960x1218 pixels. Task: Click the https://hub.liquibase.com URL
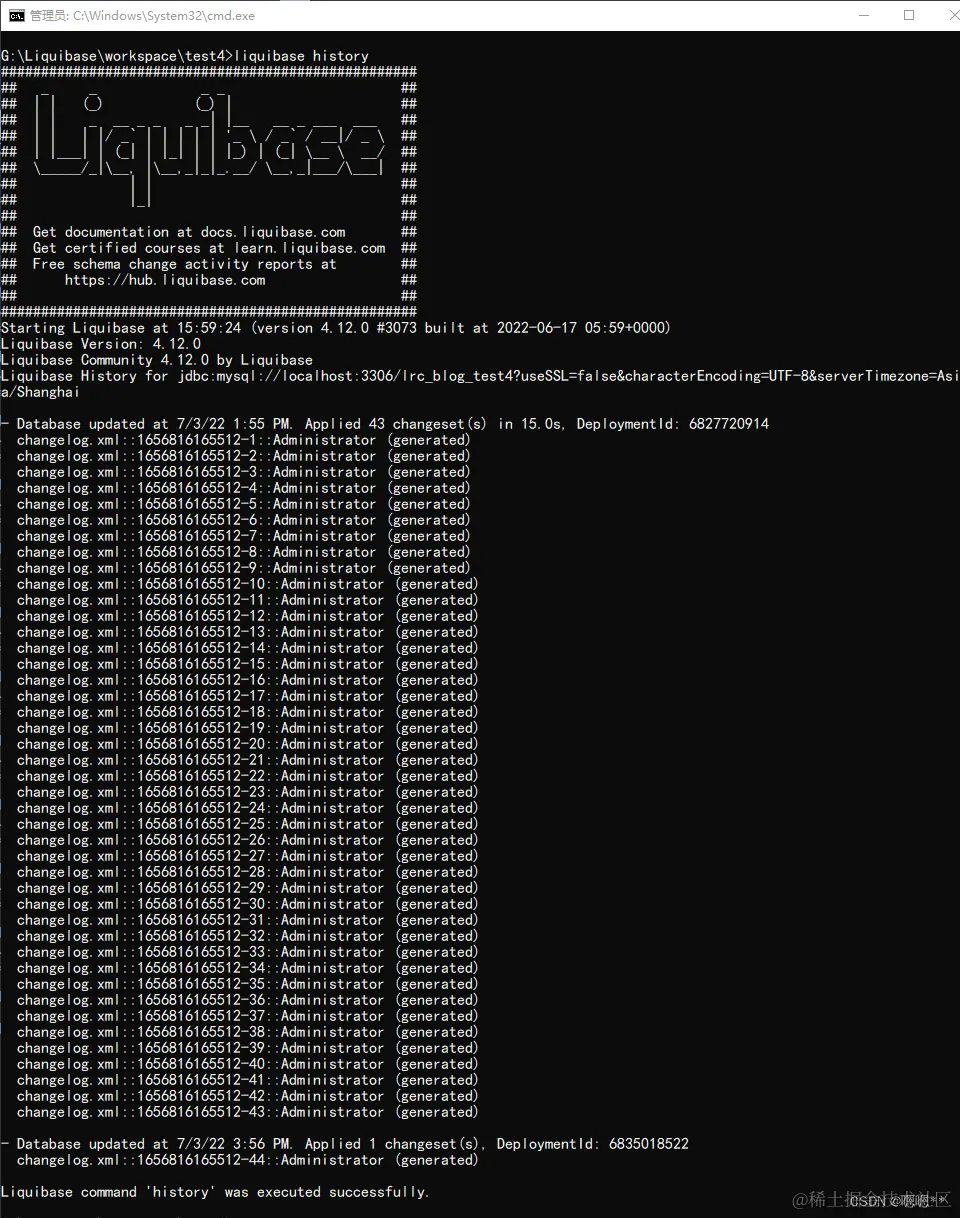165,280
